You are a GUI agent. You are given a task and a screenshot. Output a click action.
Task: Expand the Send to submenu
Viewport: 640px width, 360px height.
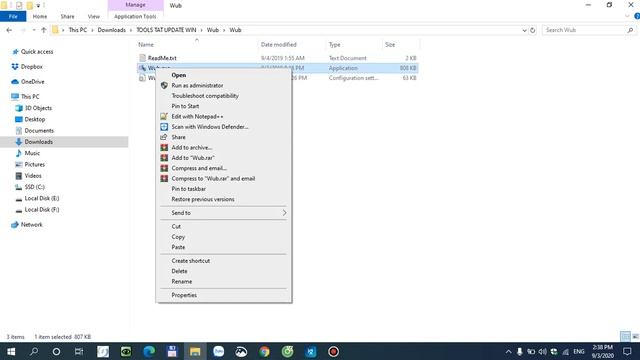coord(224,213)
